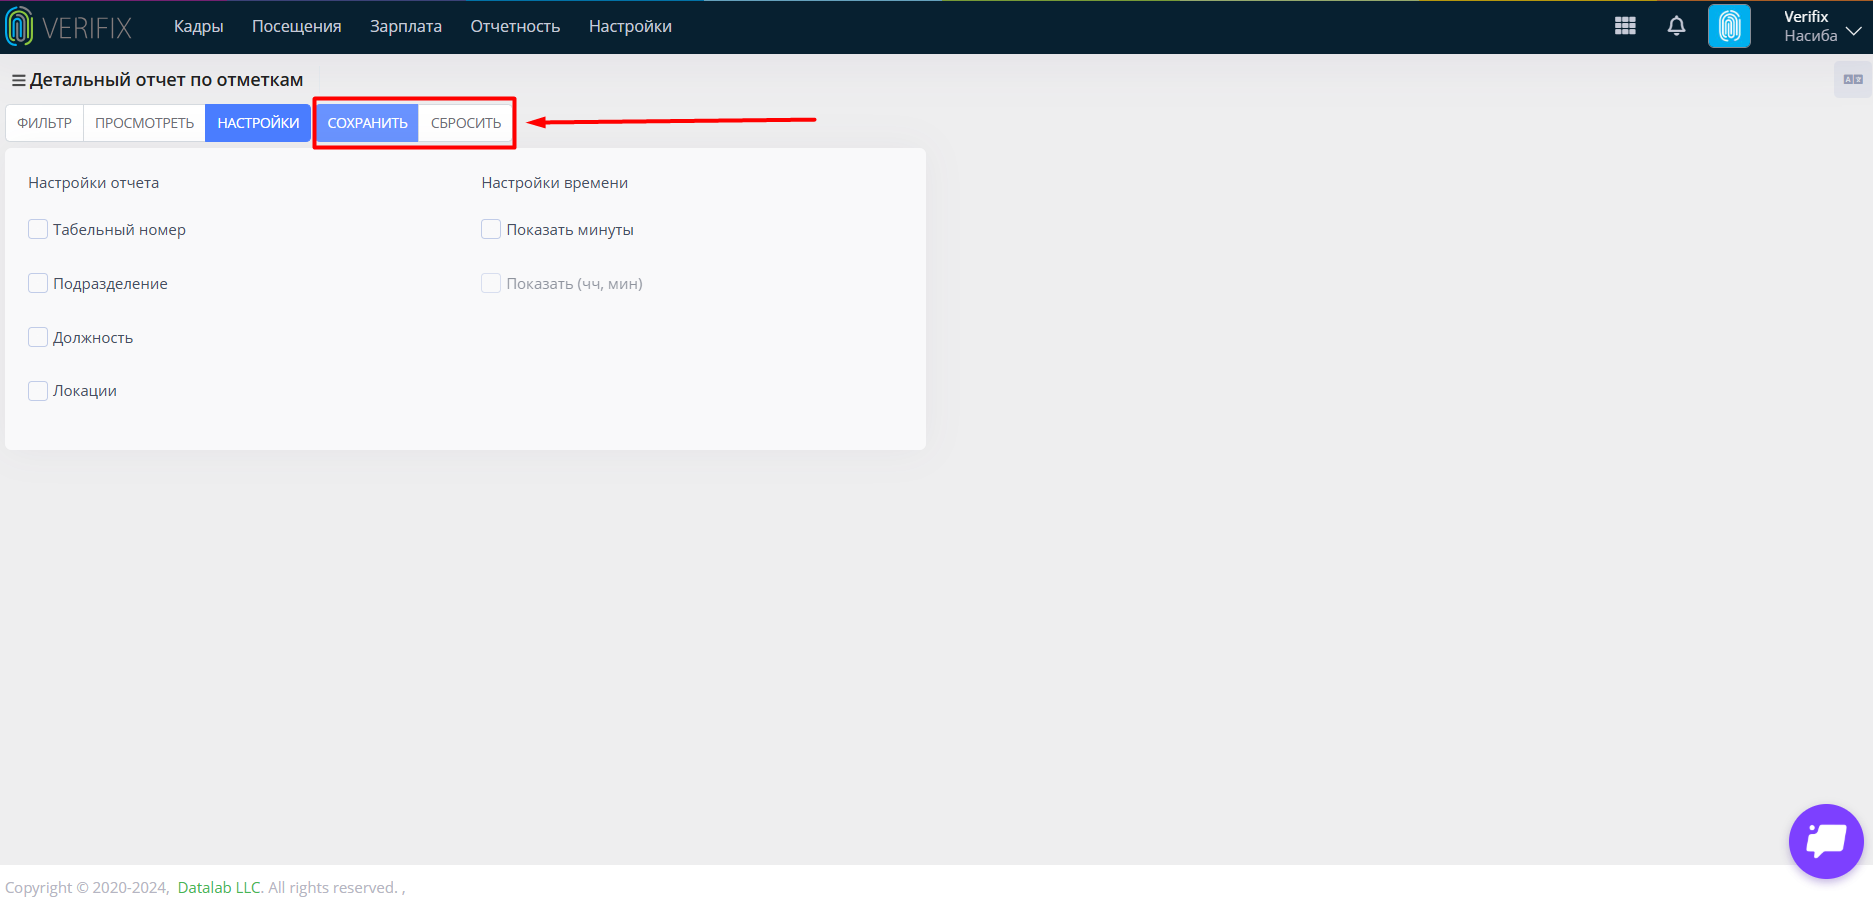The height and width of the screenshot is (900, 1873).
Task: Open the notifications bell
Action: (1676, 26)
